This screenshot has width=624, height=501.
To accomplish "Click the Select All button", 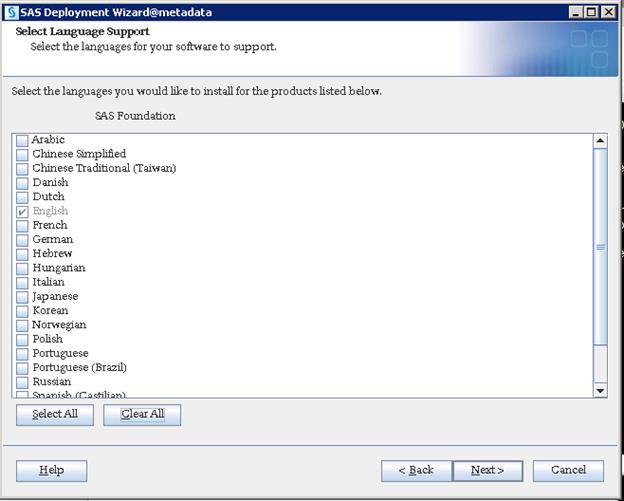I will click(x=55, y=415).
